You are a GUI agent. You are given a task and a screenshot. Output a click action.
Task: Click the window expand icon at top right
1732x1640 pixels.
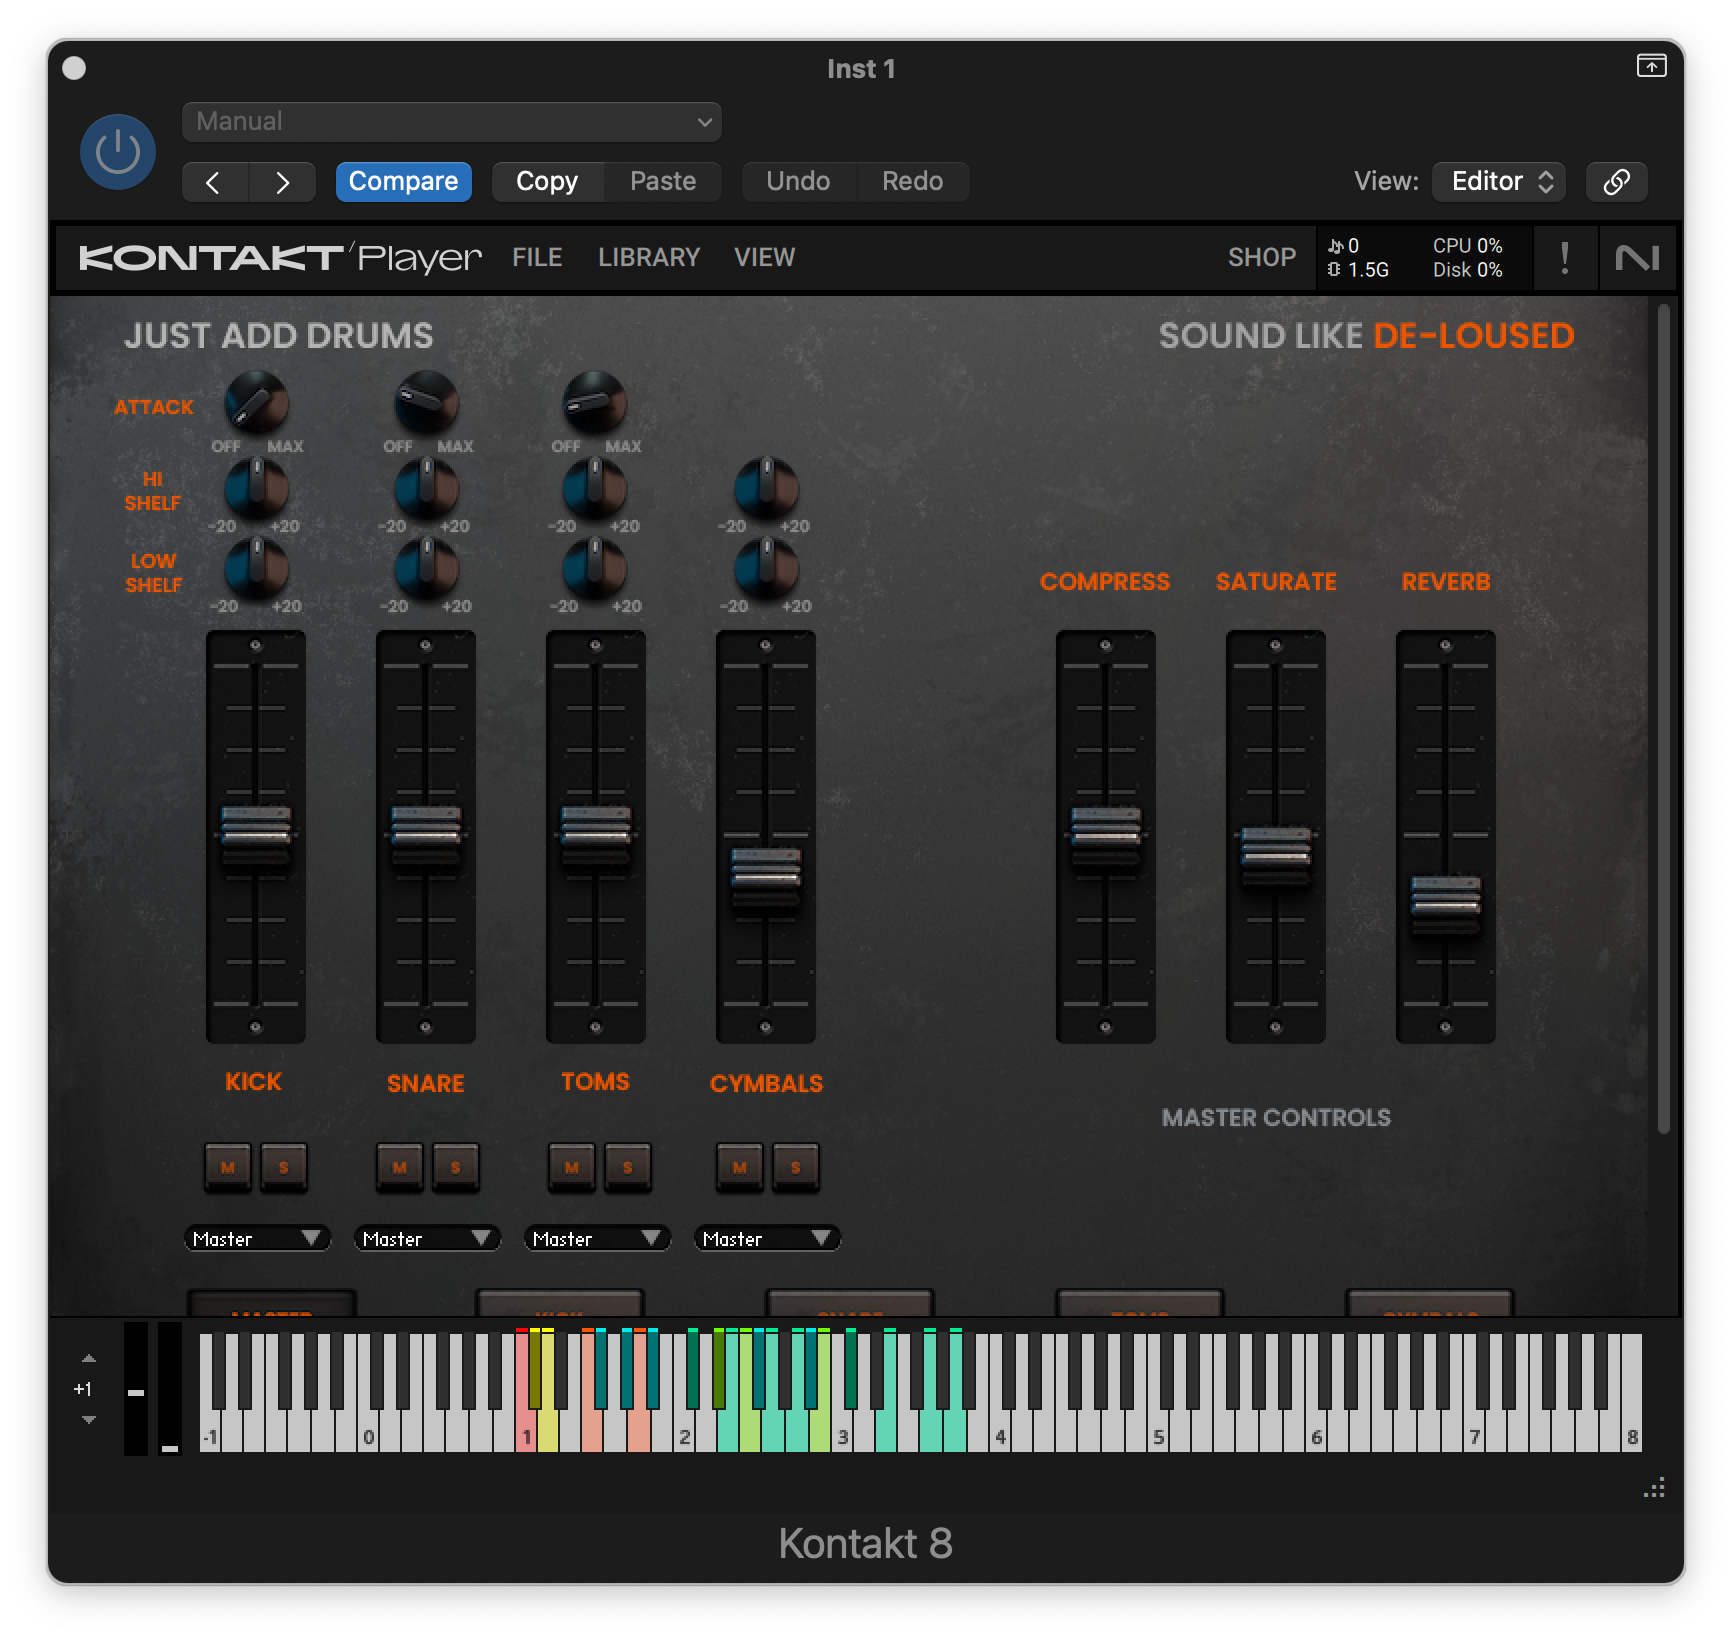click(x=1651, y=66)
